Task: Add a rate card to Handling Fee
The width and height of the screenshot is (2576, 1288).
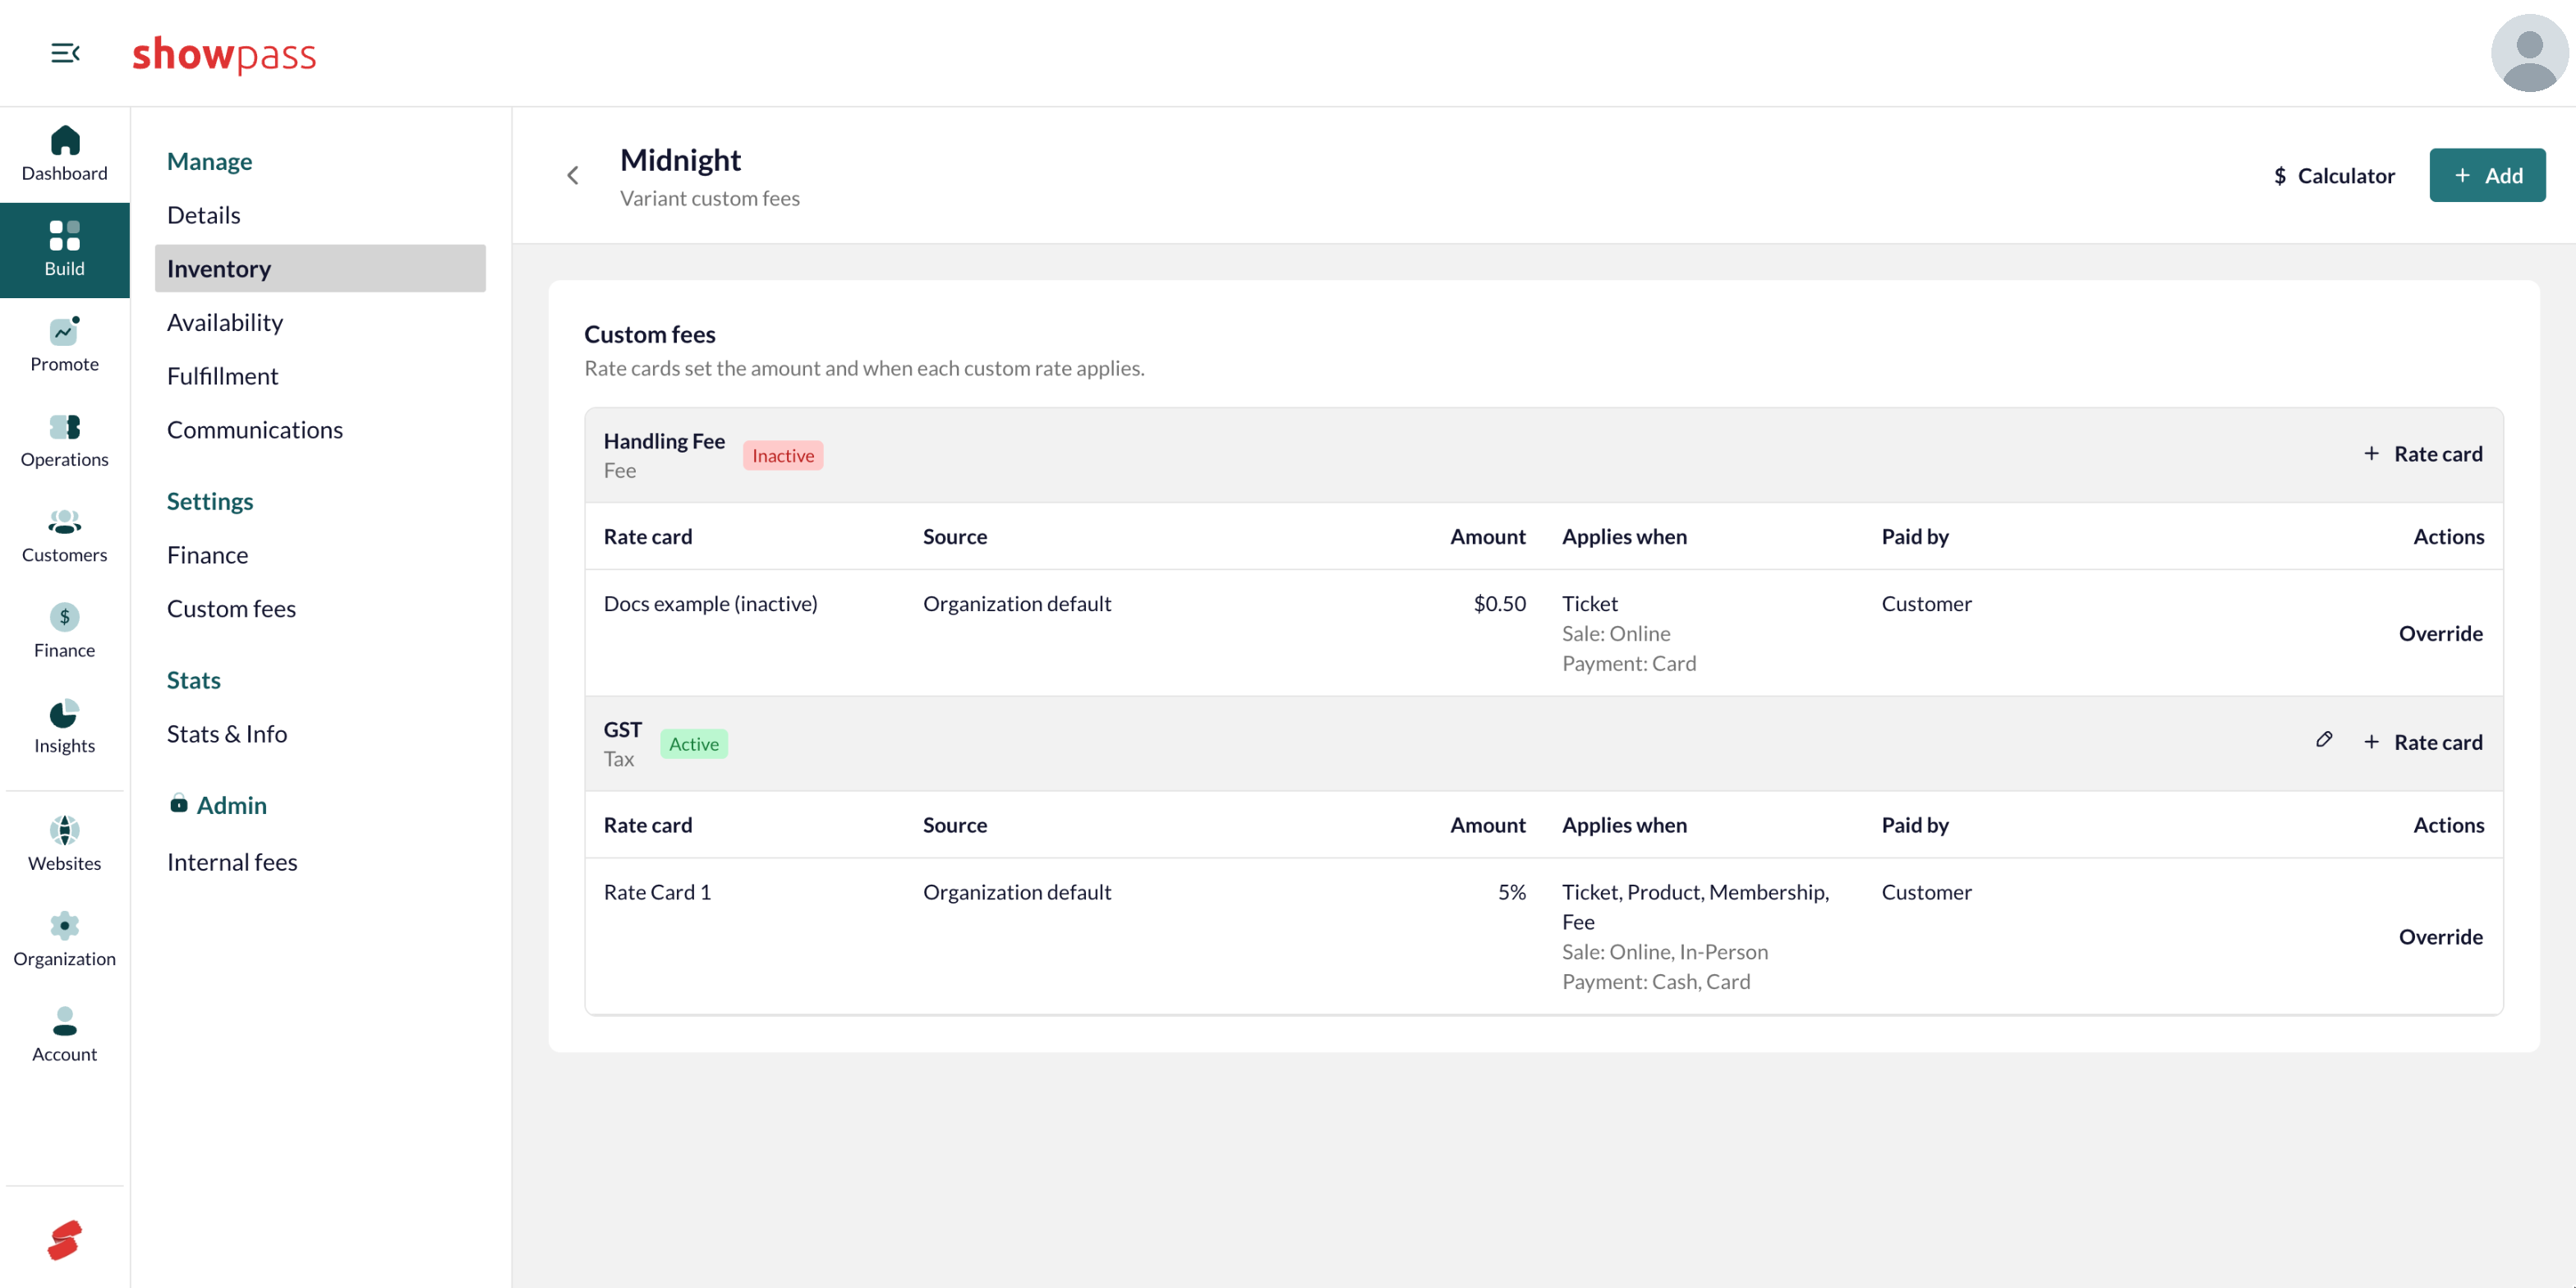Action: 2423,454
